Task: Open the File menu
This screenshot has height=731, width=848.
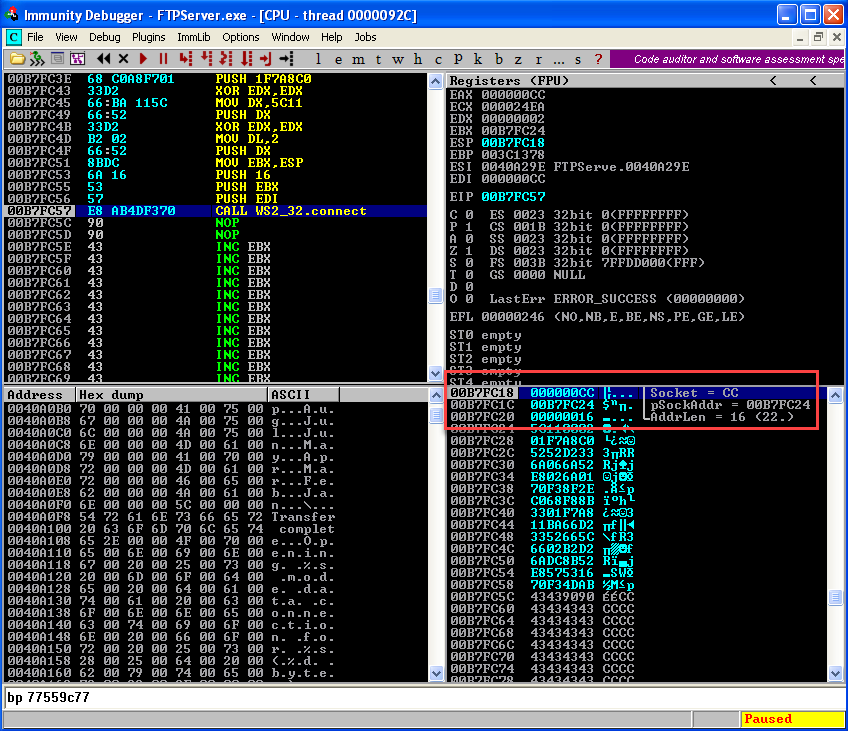Action: (35, 37)
